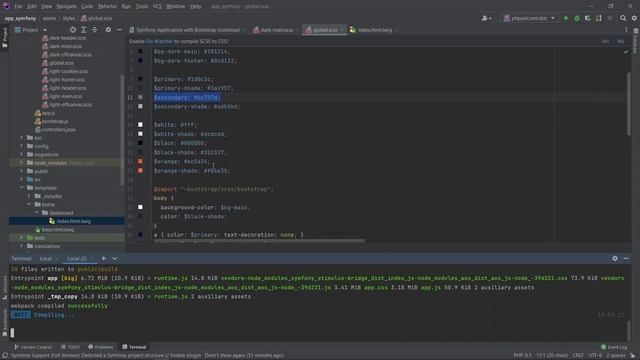Image resolution: width=640 pixels, height=360 pixels.
Task: Open the Version Control tool window tab
Action: click(33, 347)
